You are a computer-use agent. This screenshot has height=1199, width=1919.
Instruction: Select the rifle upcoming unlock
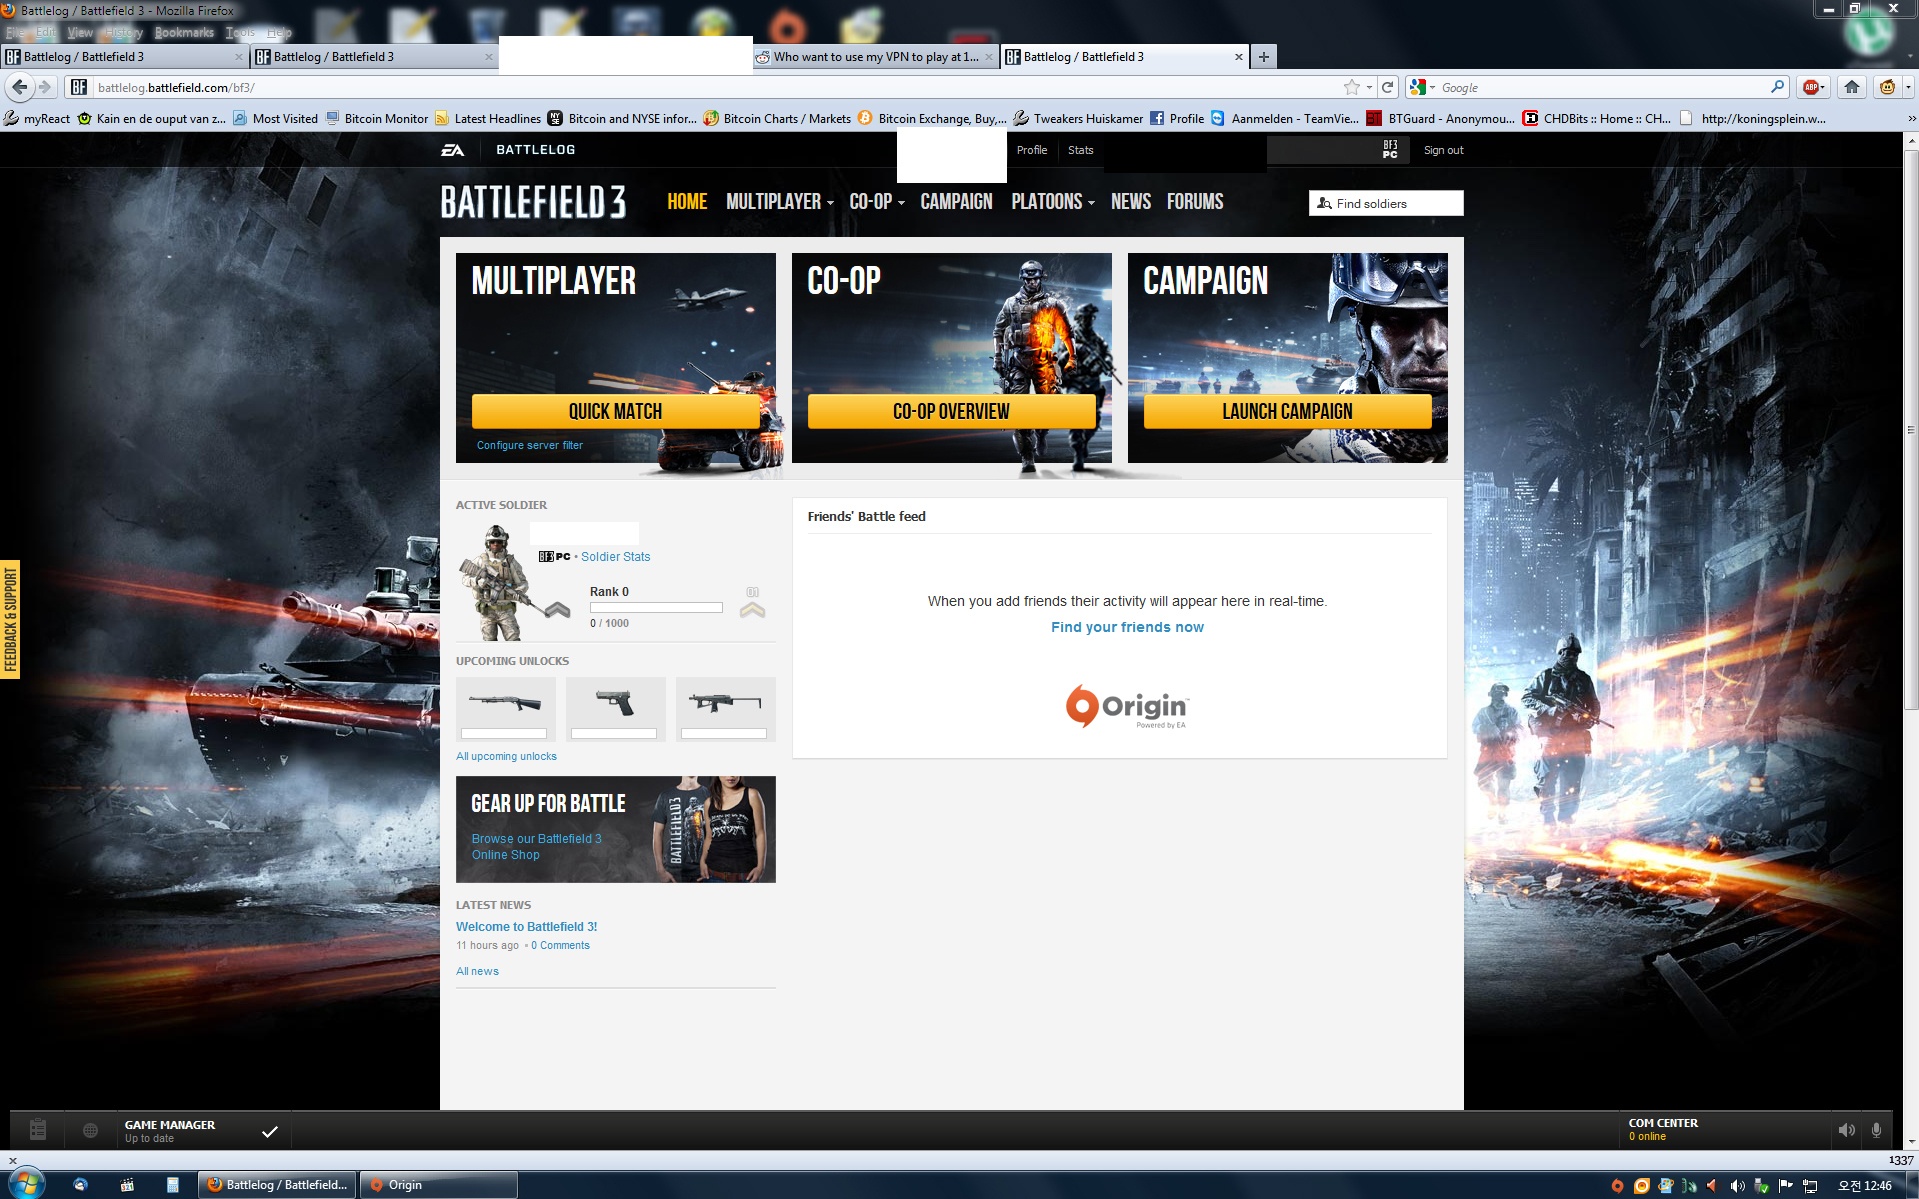[x=726, y=708]
